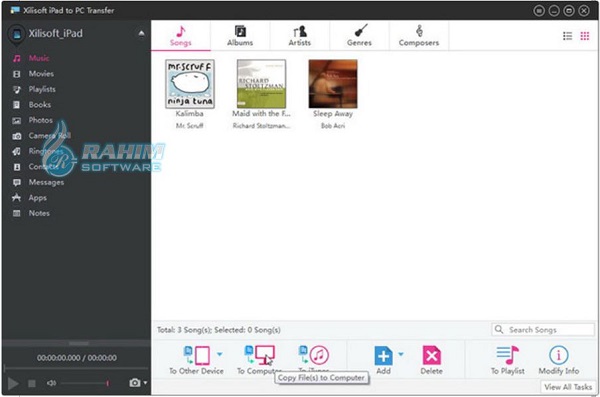Click the search magnifier icon
600x397 pixels.
[499, 329]
